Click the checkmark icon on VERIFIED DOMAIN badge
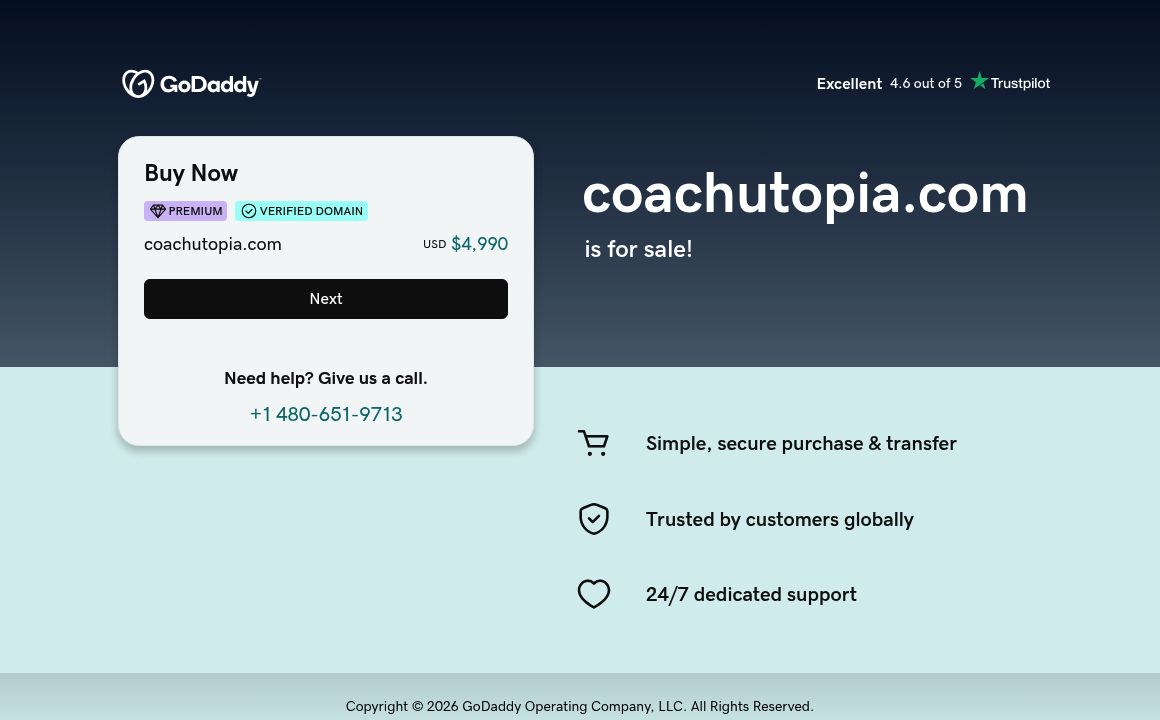The height and width of the screenshot is (720, 1160). point(249,211)
